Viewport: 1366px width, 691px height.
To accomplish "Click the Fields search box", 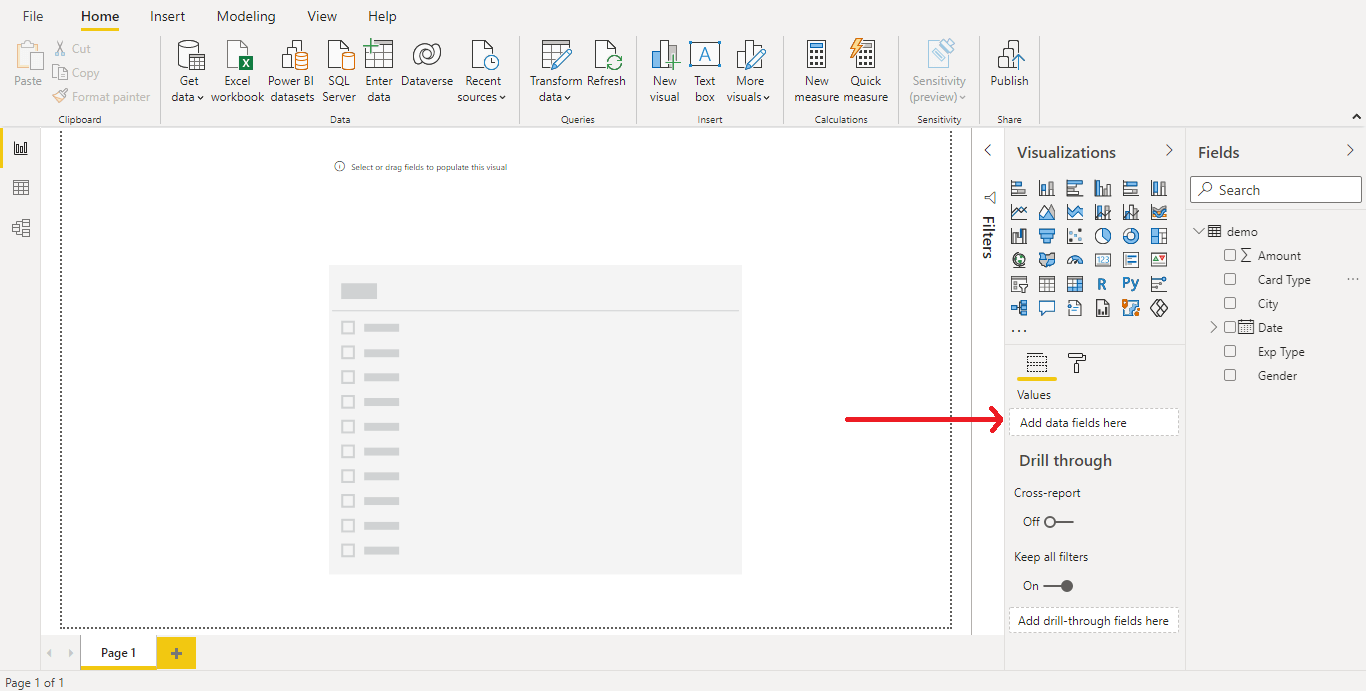I will (x=1276, y=190).
